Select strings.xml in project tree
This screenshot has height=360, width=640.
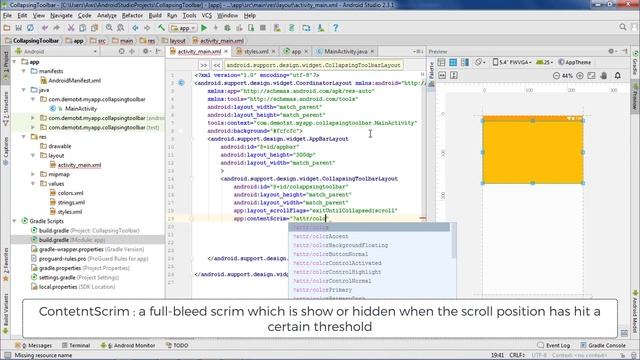click(67, 202)
